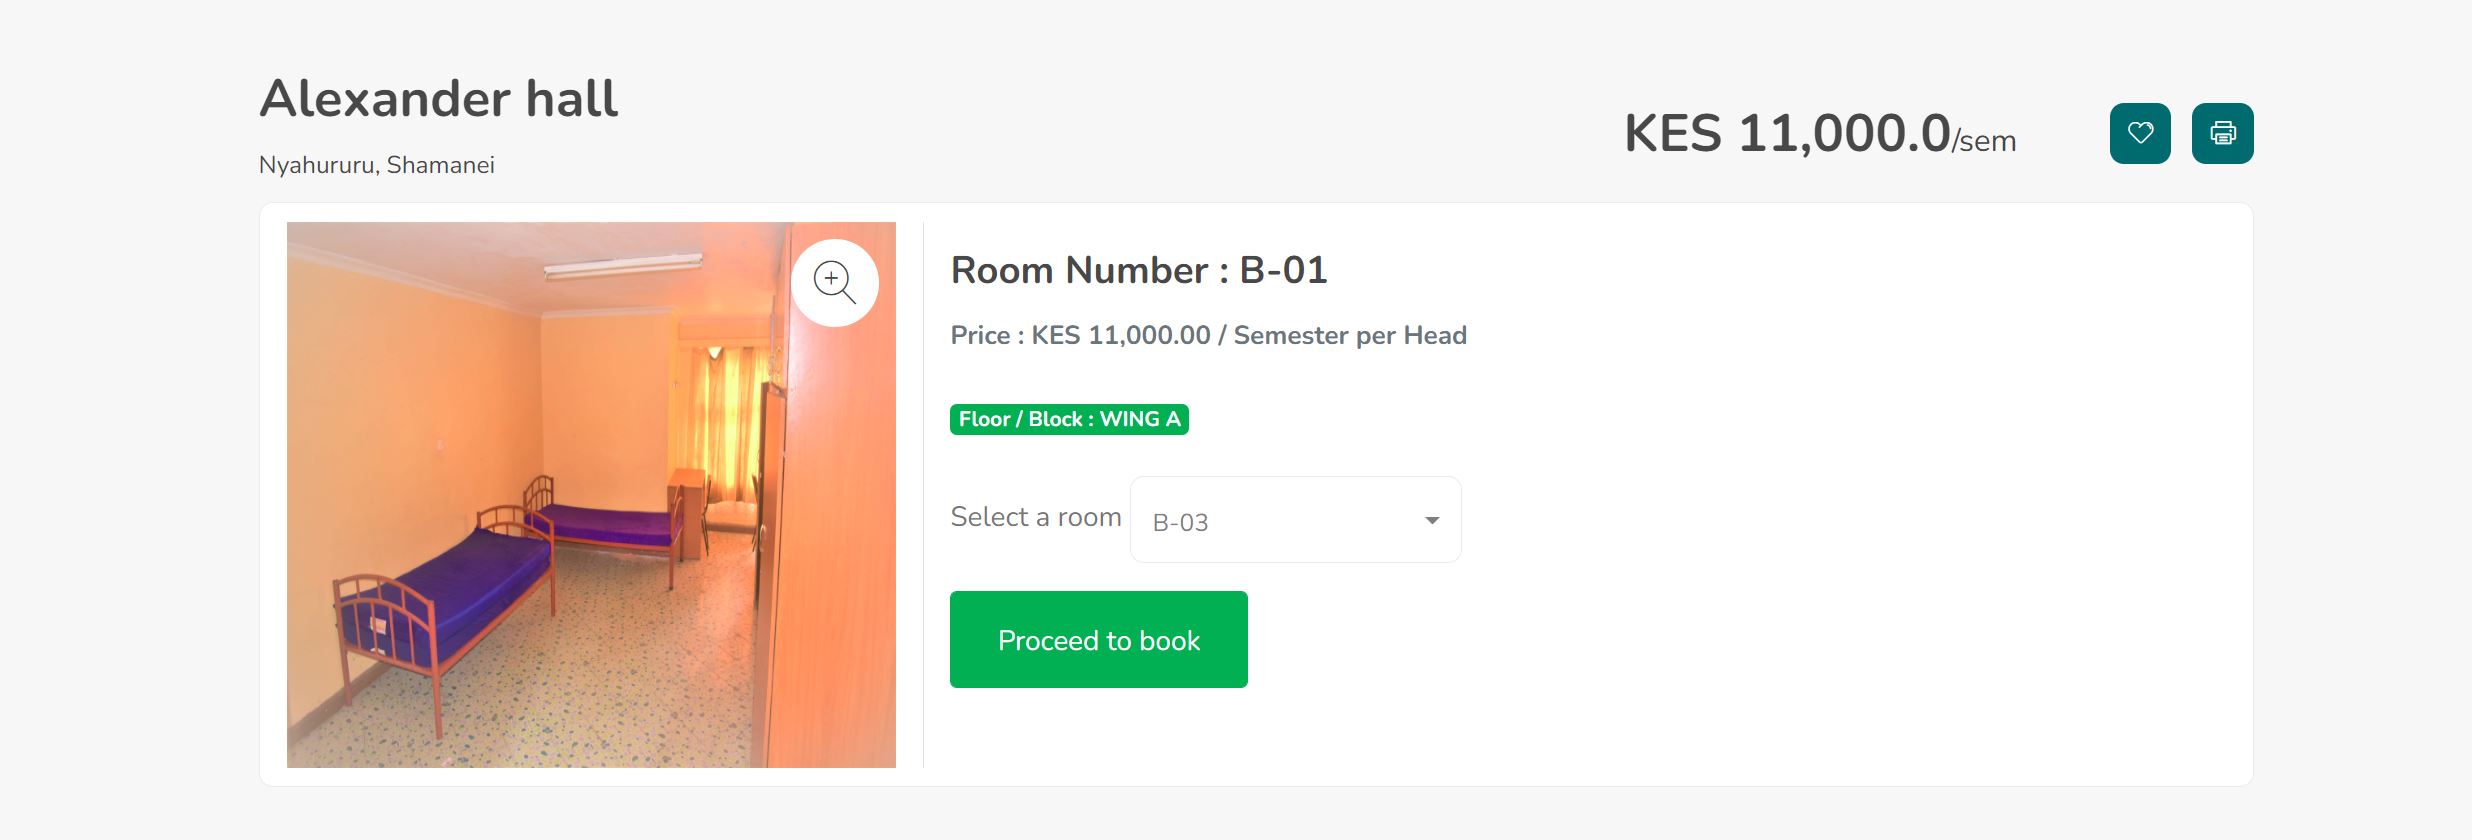Click the 'Floor / Block : WING A' badge
This screenshot has height=840, width=2472.
pyautogui.click(x=1069, y=419)
